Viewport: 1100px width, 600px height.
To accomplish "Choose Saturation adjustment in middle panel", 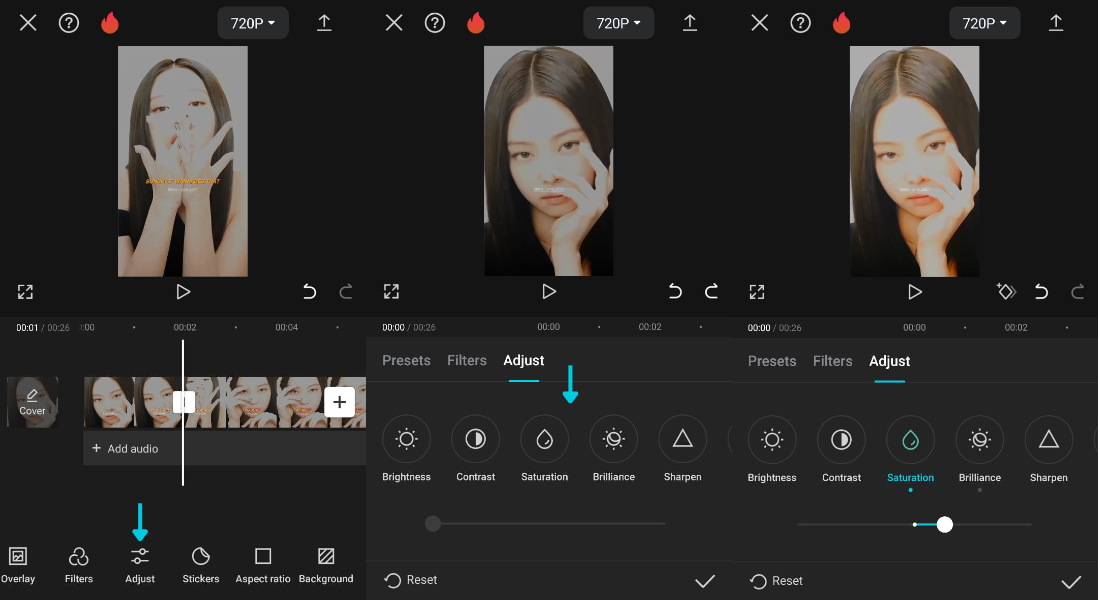I will pyautogui.click(x=544, y=449).
